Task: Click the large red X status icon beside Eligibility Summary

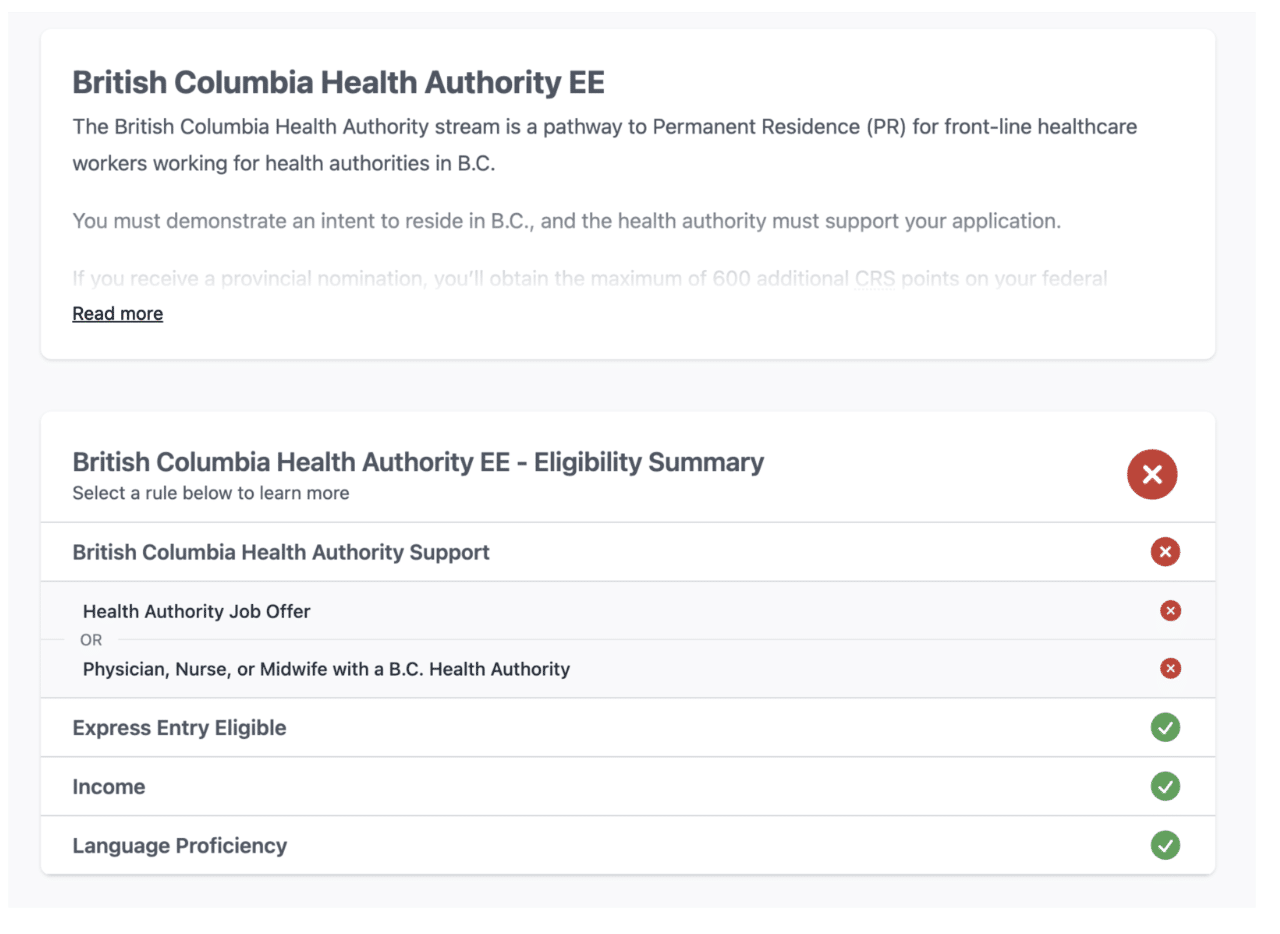Action: click(x=1152, y=474)
